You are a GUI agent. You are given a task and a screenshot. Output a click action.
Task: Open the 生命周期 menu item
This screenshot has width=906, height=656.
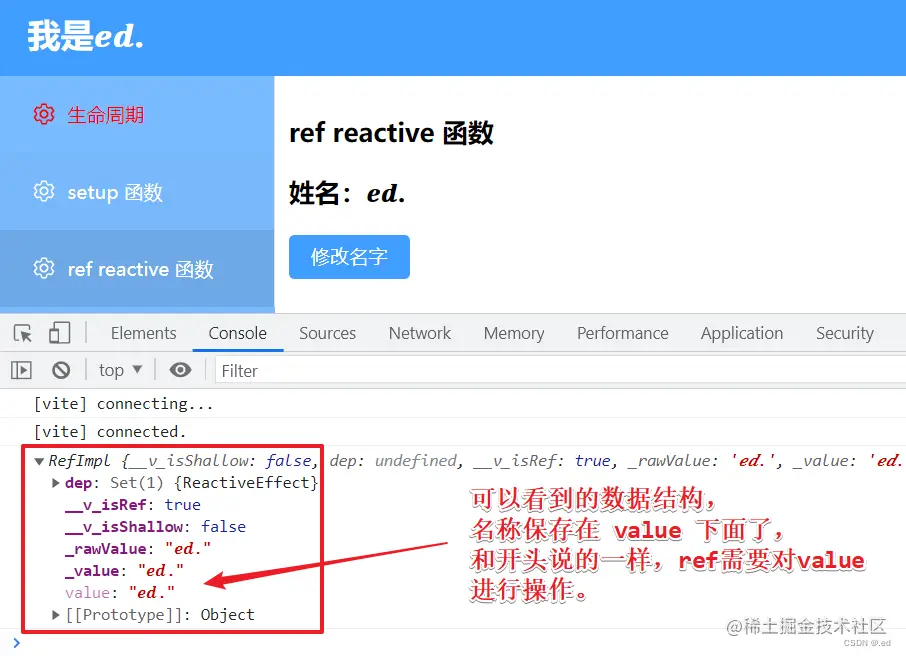coord(137,114)
